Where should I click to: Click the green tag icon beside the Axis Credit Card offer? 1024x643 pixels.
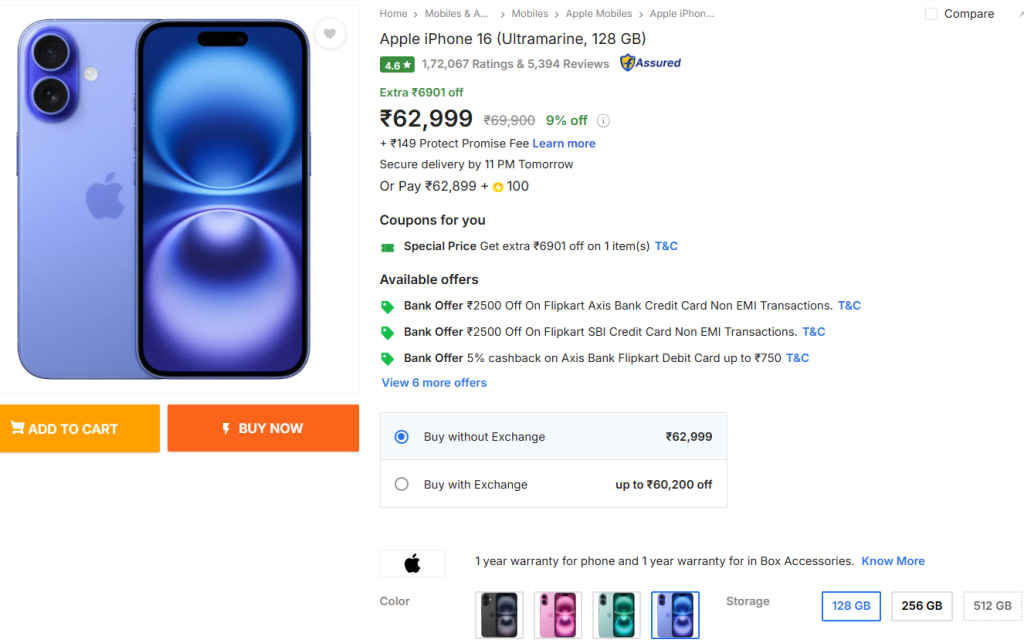click(387, 307)
